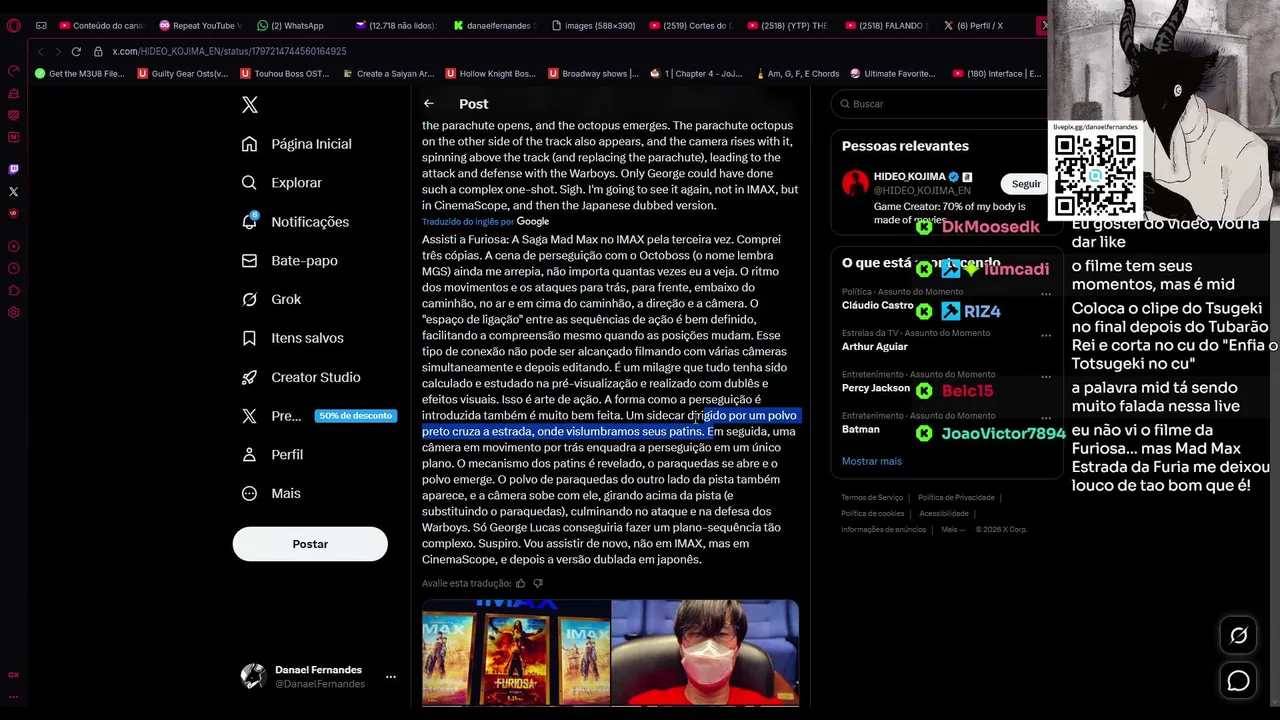Go back with the Post arrow icon
Viewport: 1280px width, 720px height.
tap(428, 104)
